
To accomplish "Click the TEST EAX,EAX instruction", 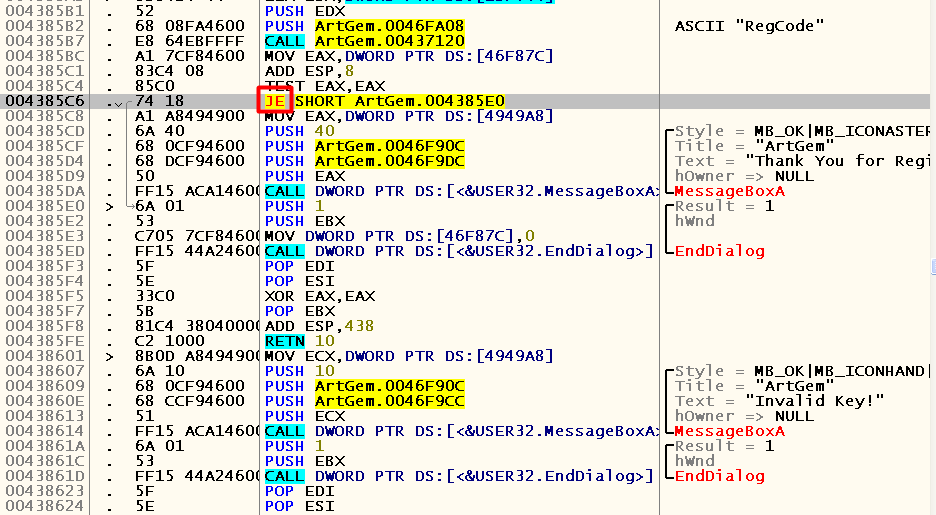I will [x=325, y=86].
